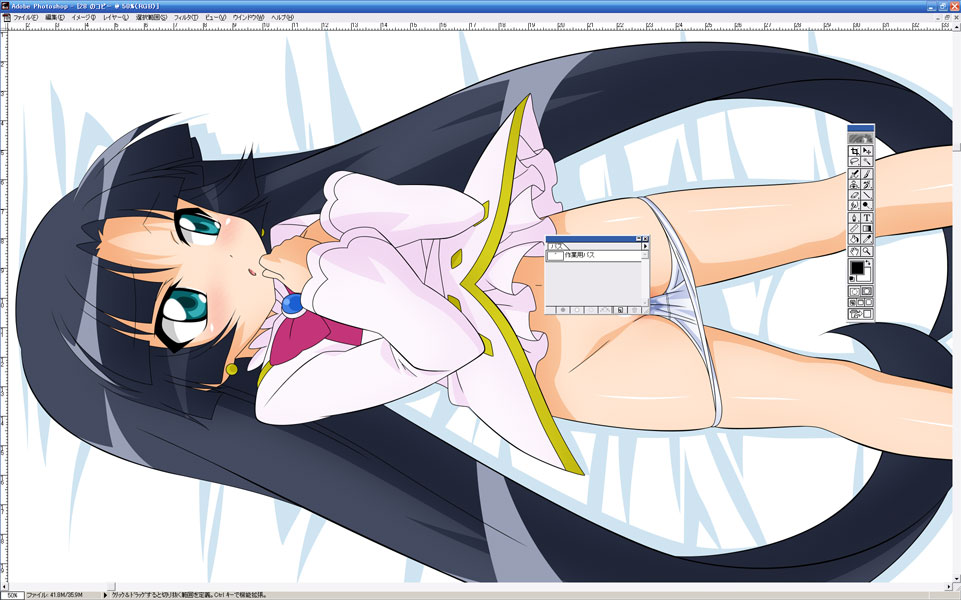Select the Eraser tool
The width and height of the screenshot is (961, 600).
(855, 195)
